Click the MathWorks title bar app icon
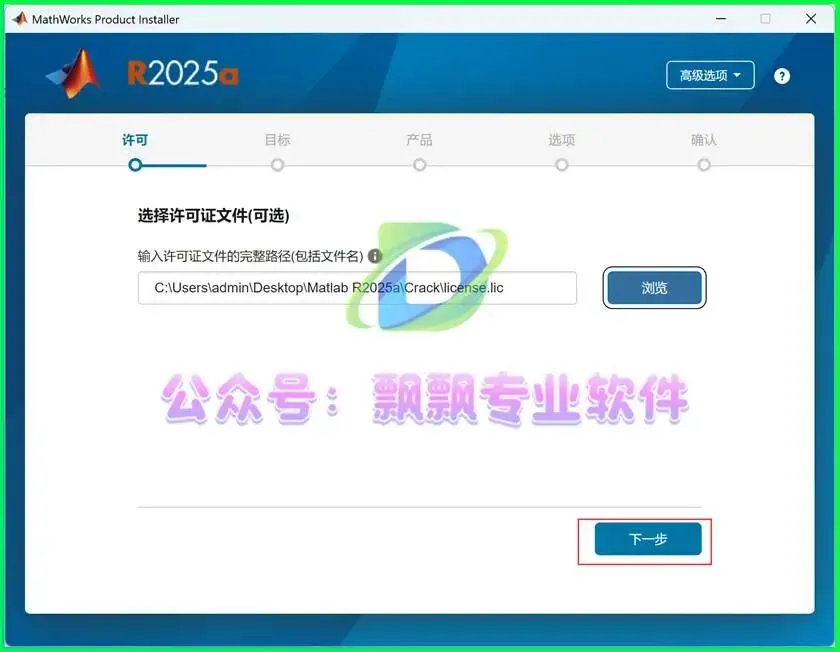 [20, 19]
